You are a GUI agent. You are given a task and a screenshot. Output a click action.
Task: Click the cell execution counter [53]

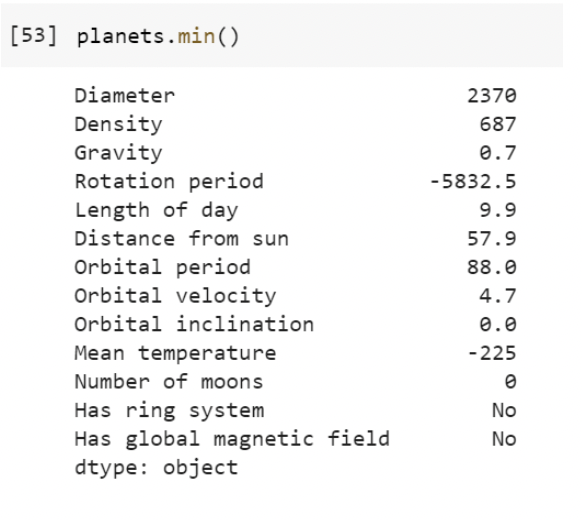tap(33, 36)
